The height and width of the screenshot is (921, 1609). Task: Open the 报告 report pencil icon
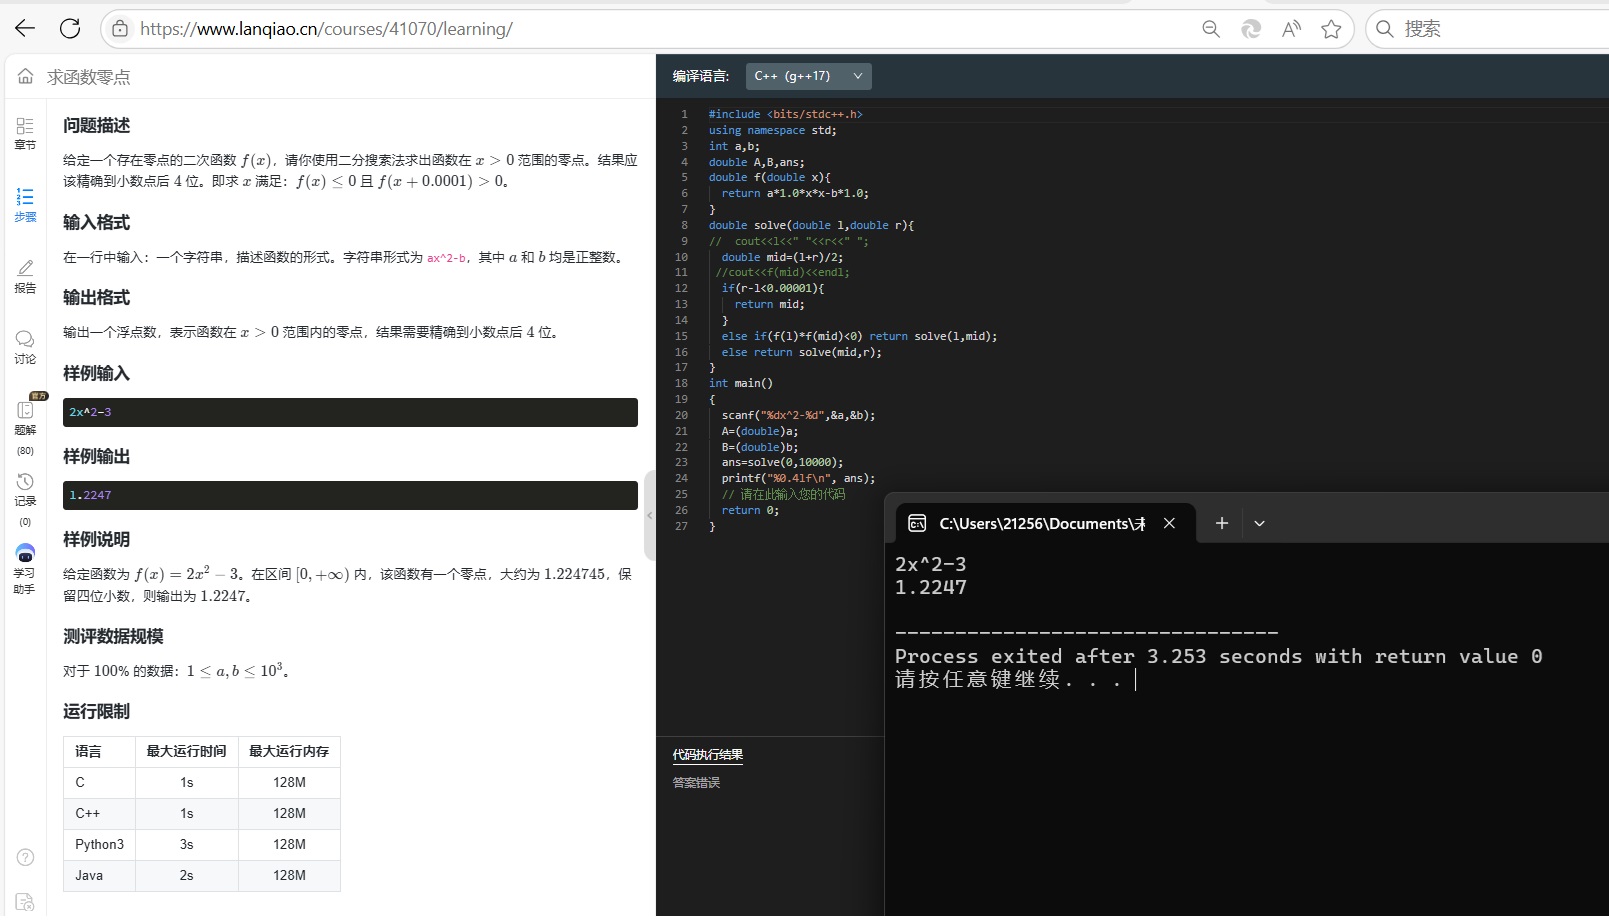pos(25,275)
